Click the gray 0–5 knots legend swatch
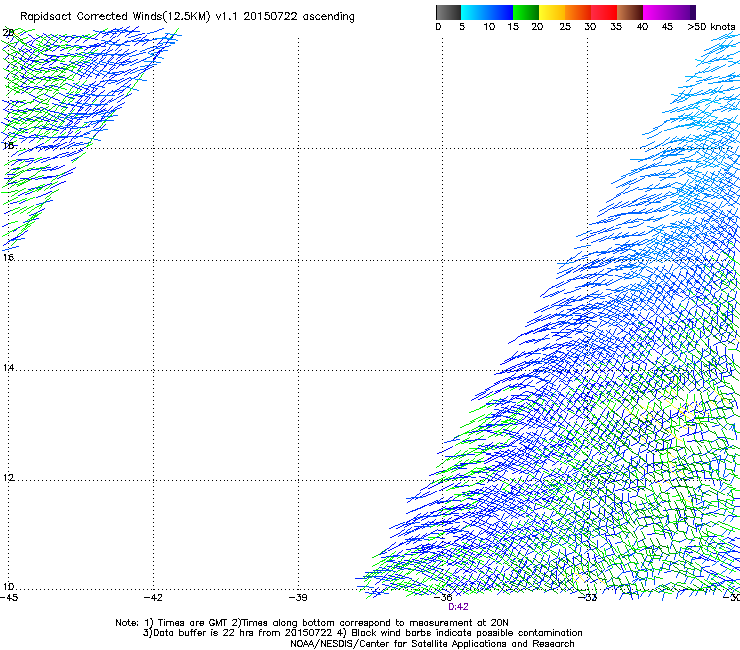Image resolution: width=740 pixels, height=650 pixels. (x=448, y=12)
